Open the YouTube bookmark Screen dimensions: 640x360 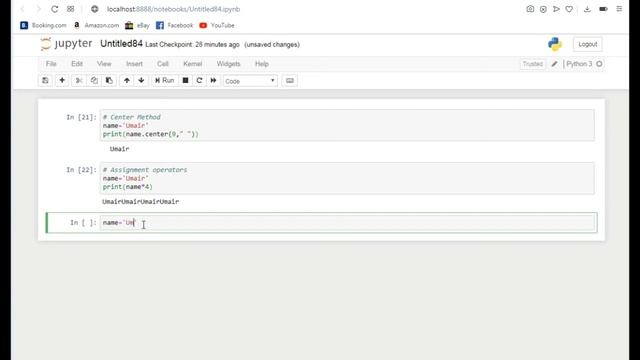pyautogui.click(x=217, y=25)
